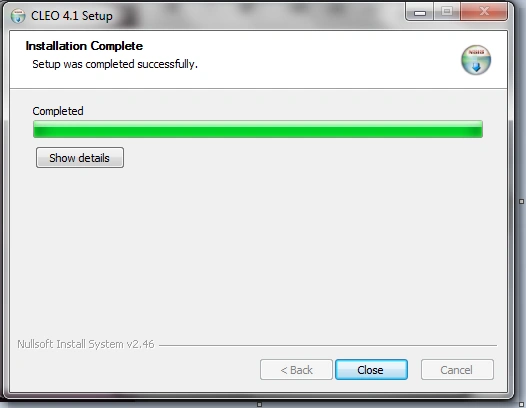Click the NSIS installer logo in header

click(x=476, y=60)
